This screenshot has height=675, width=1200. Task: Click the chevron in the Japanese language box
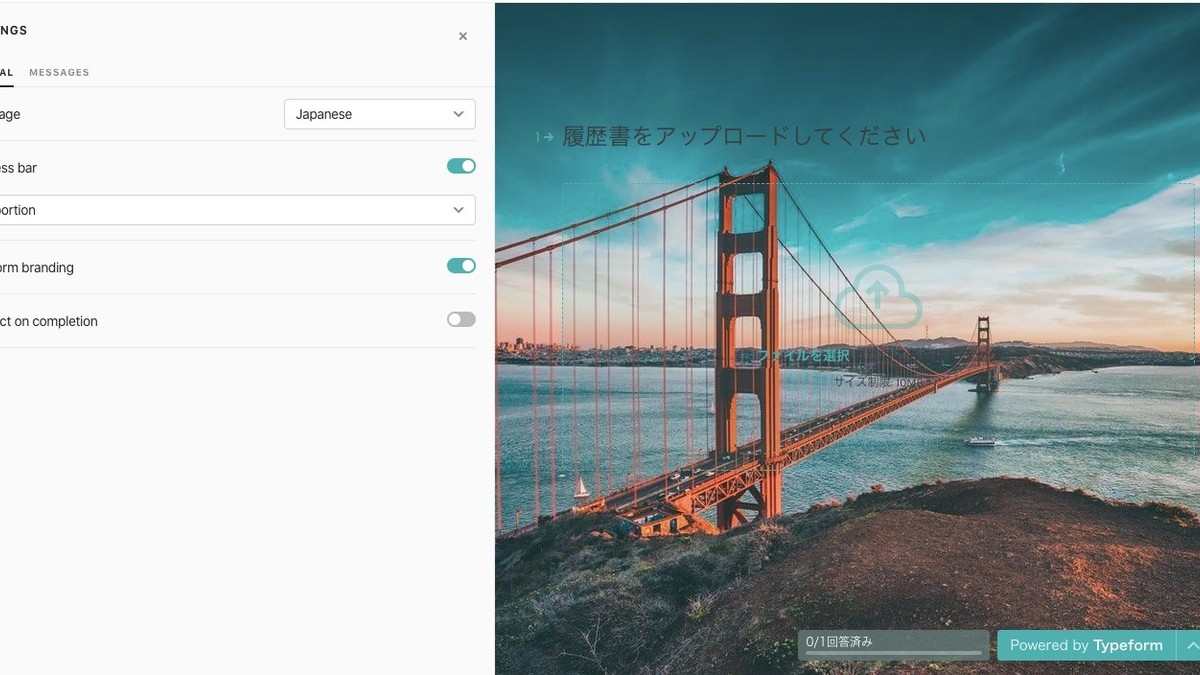coord(458,114)
